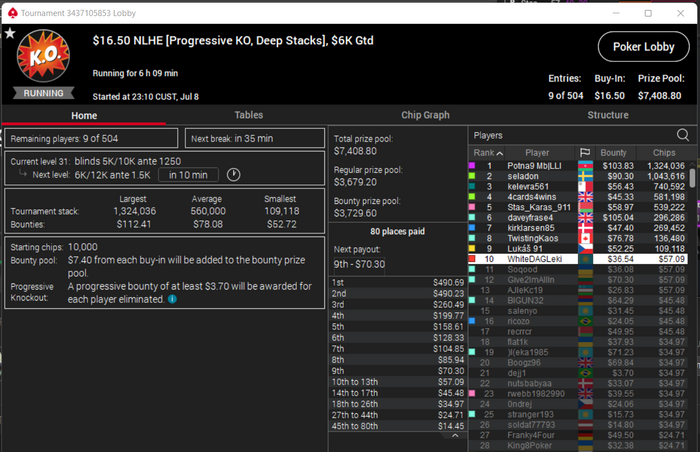Sort the player list by Chips
This screenshot has height=452, width=700.
click(x=664, y=153)
